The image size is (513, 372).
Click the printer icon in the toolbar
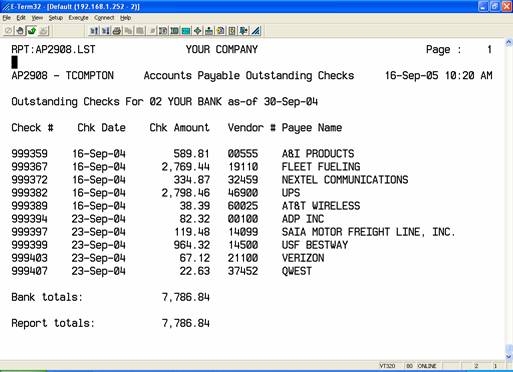coord(117,31)
